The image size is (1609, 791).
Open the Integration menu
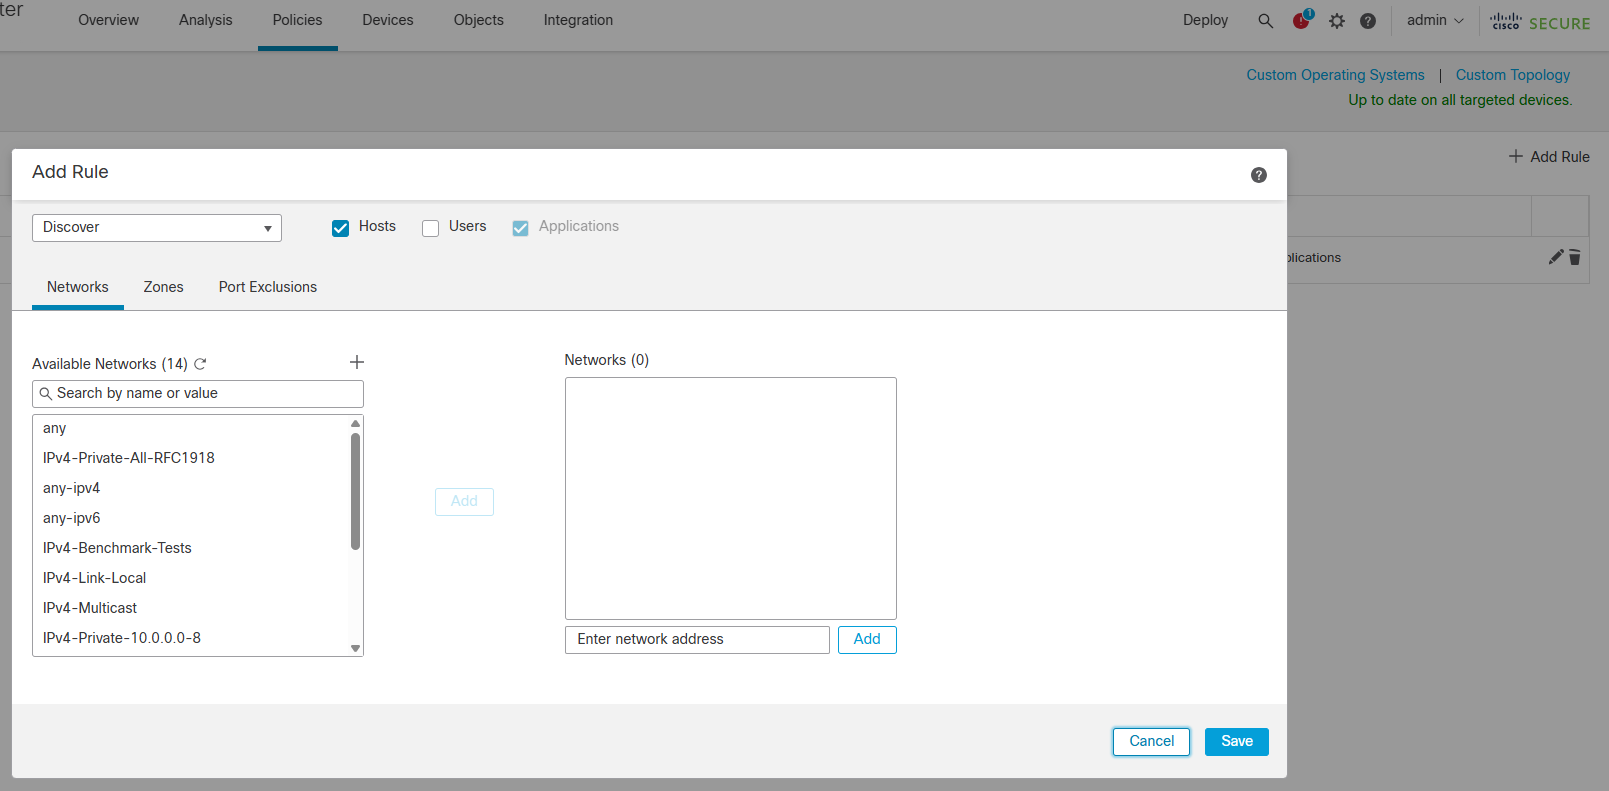point(578,20)
